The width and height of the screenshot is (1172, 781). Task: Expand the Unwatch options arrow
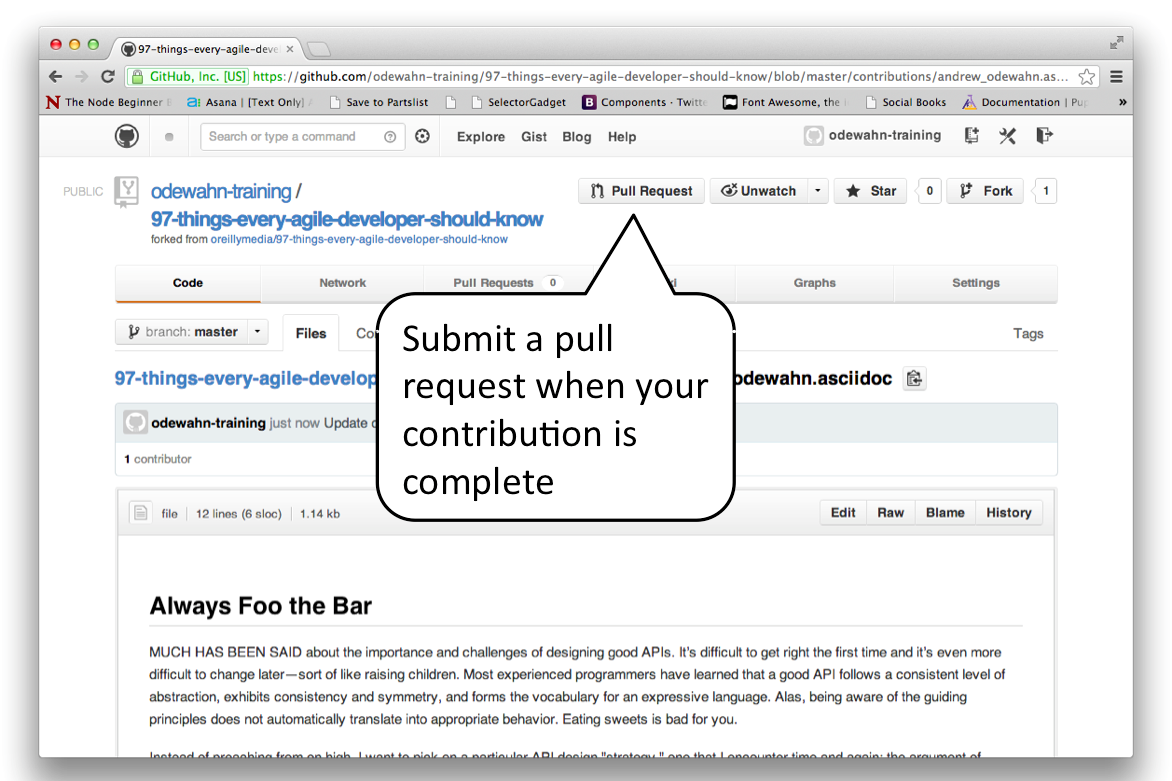pos(816,191)
